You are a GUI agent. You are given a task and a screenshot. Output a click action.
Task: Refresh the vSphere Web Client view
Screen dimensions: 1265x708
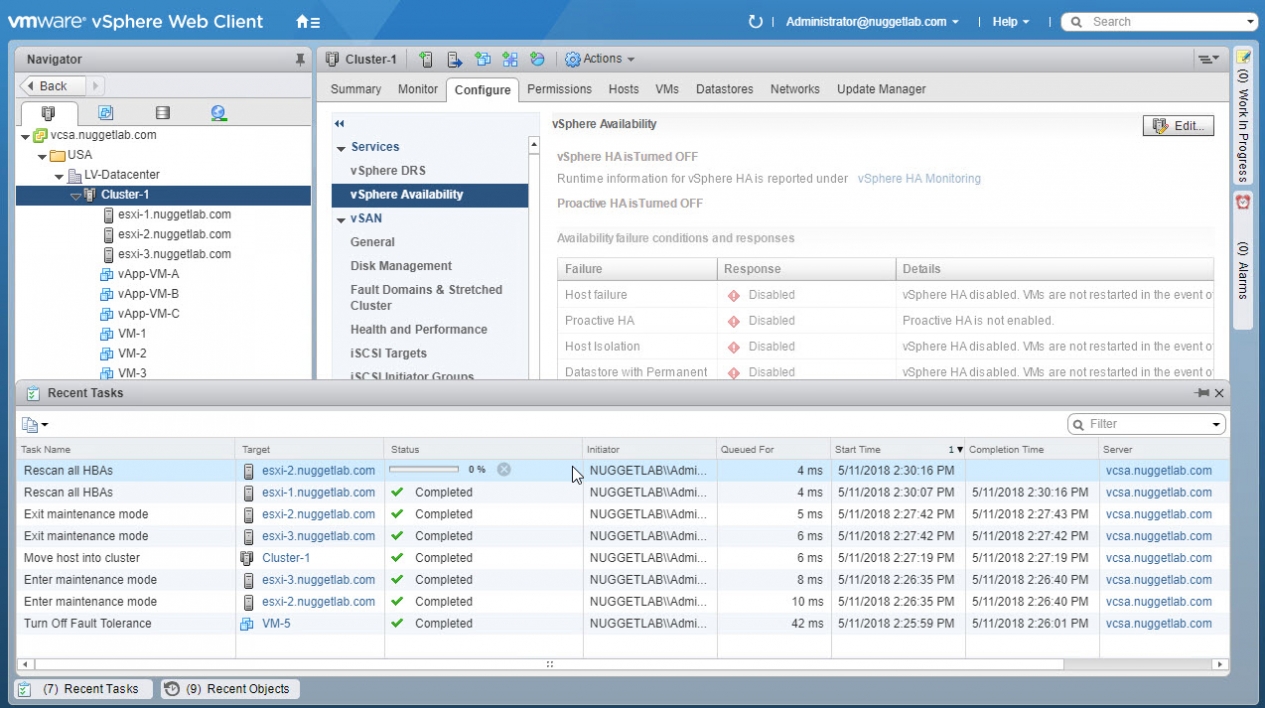755,22
